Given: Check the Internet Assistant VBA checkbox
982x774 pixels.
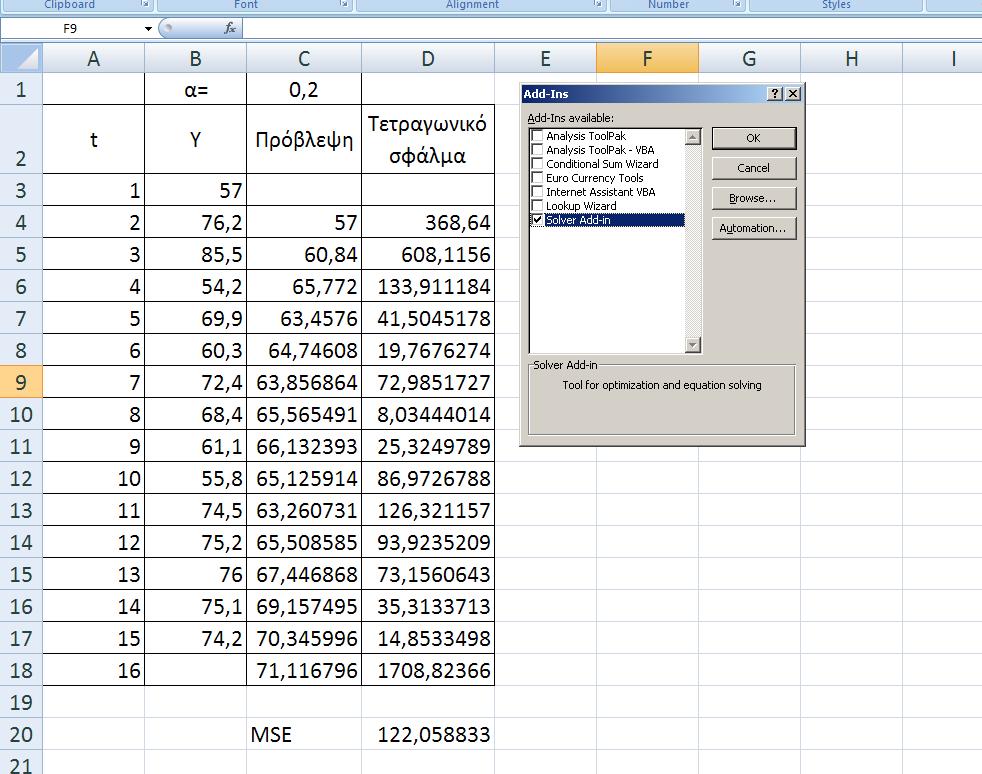Looking at the screenshot, I should pos(537,192).
